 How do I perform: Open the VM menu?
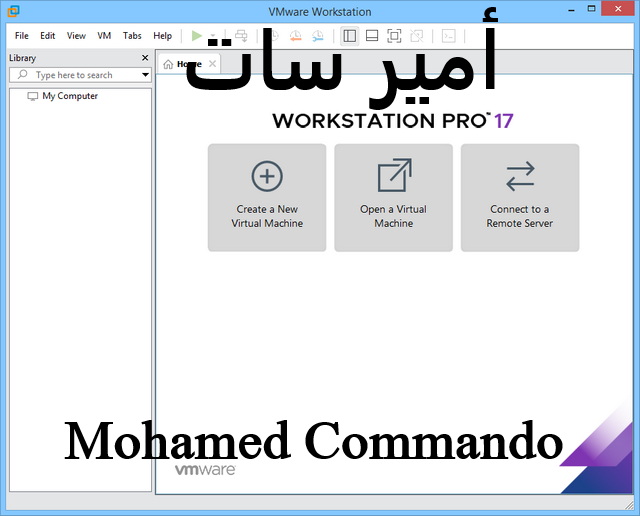pyautogui.click(x=104, y=36)
